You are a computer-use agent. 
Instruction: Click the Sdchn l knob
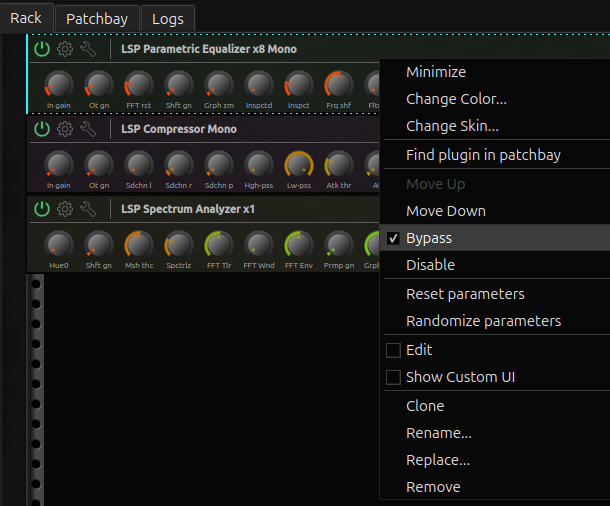tap(139, 165)
